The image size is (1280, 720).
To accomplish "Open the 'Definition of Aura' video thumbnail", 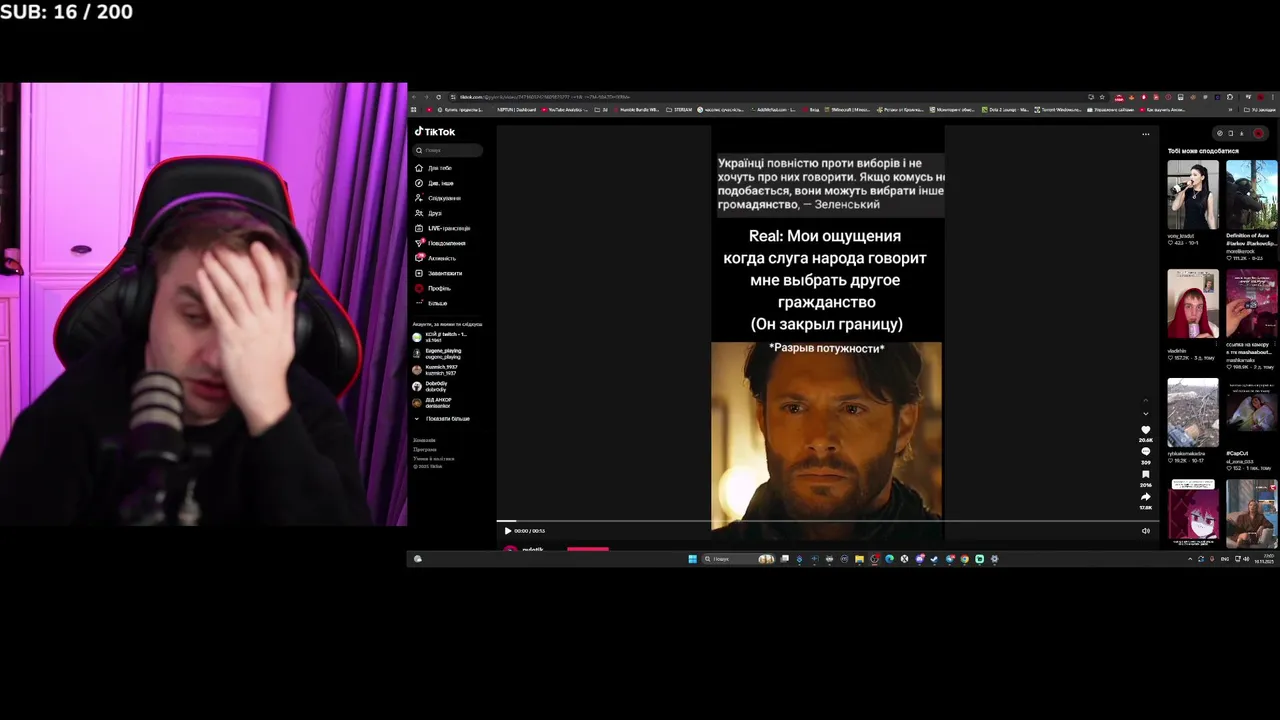I will pyautogui.click(x=1252, y=195).
